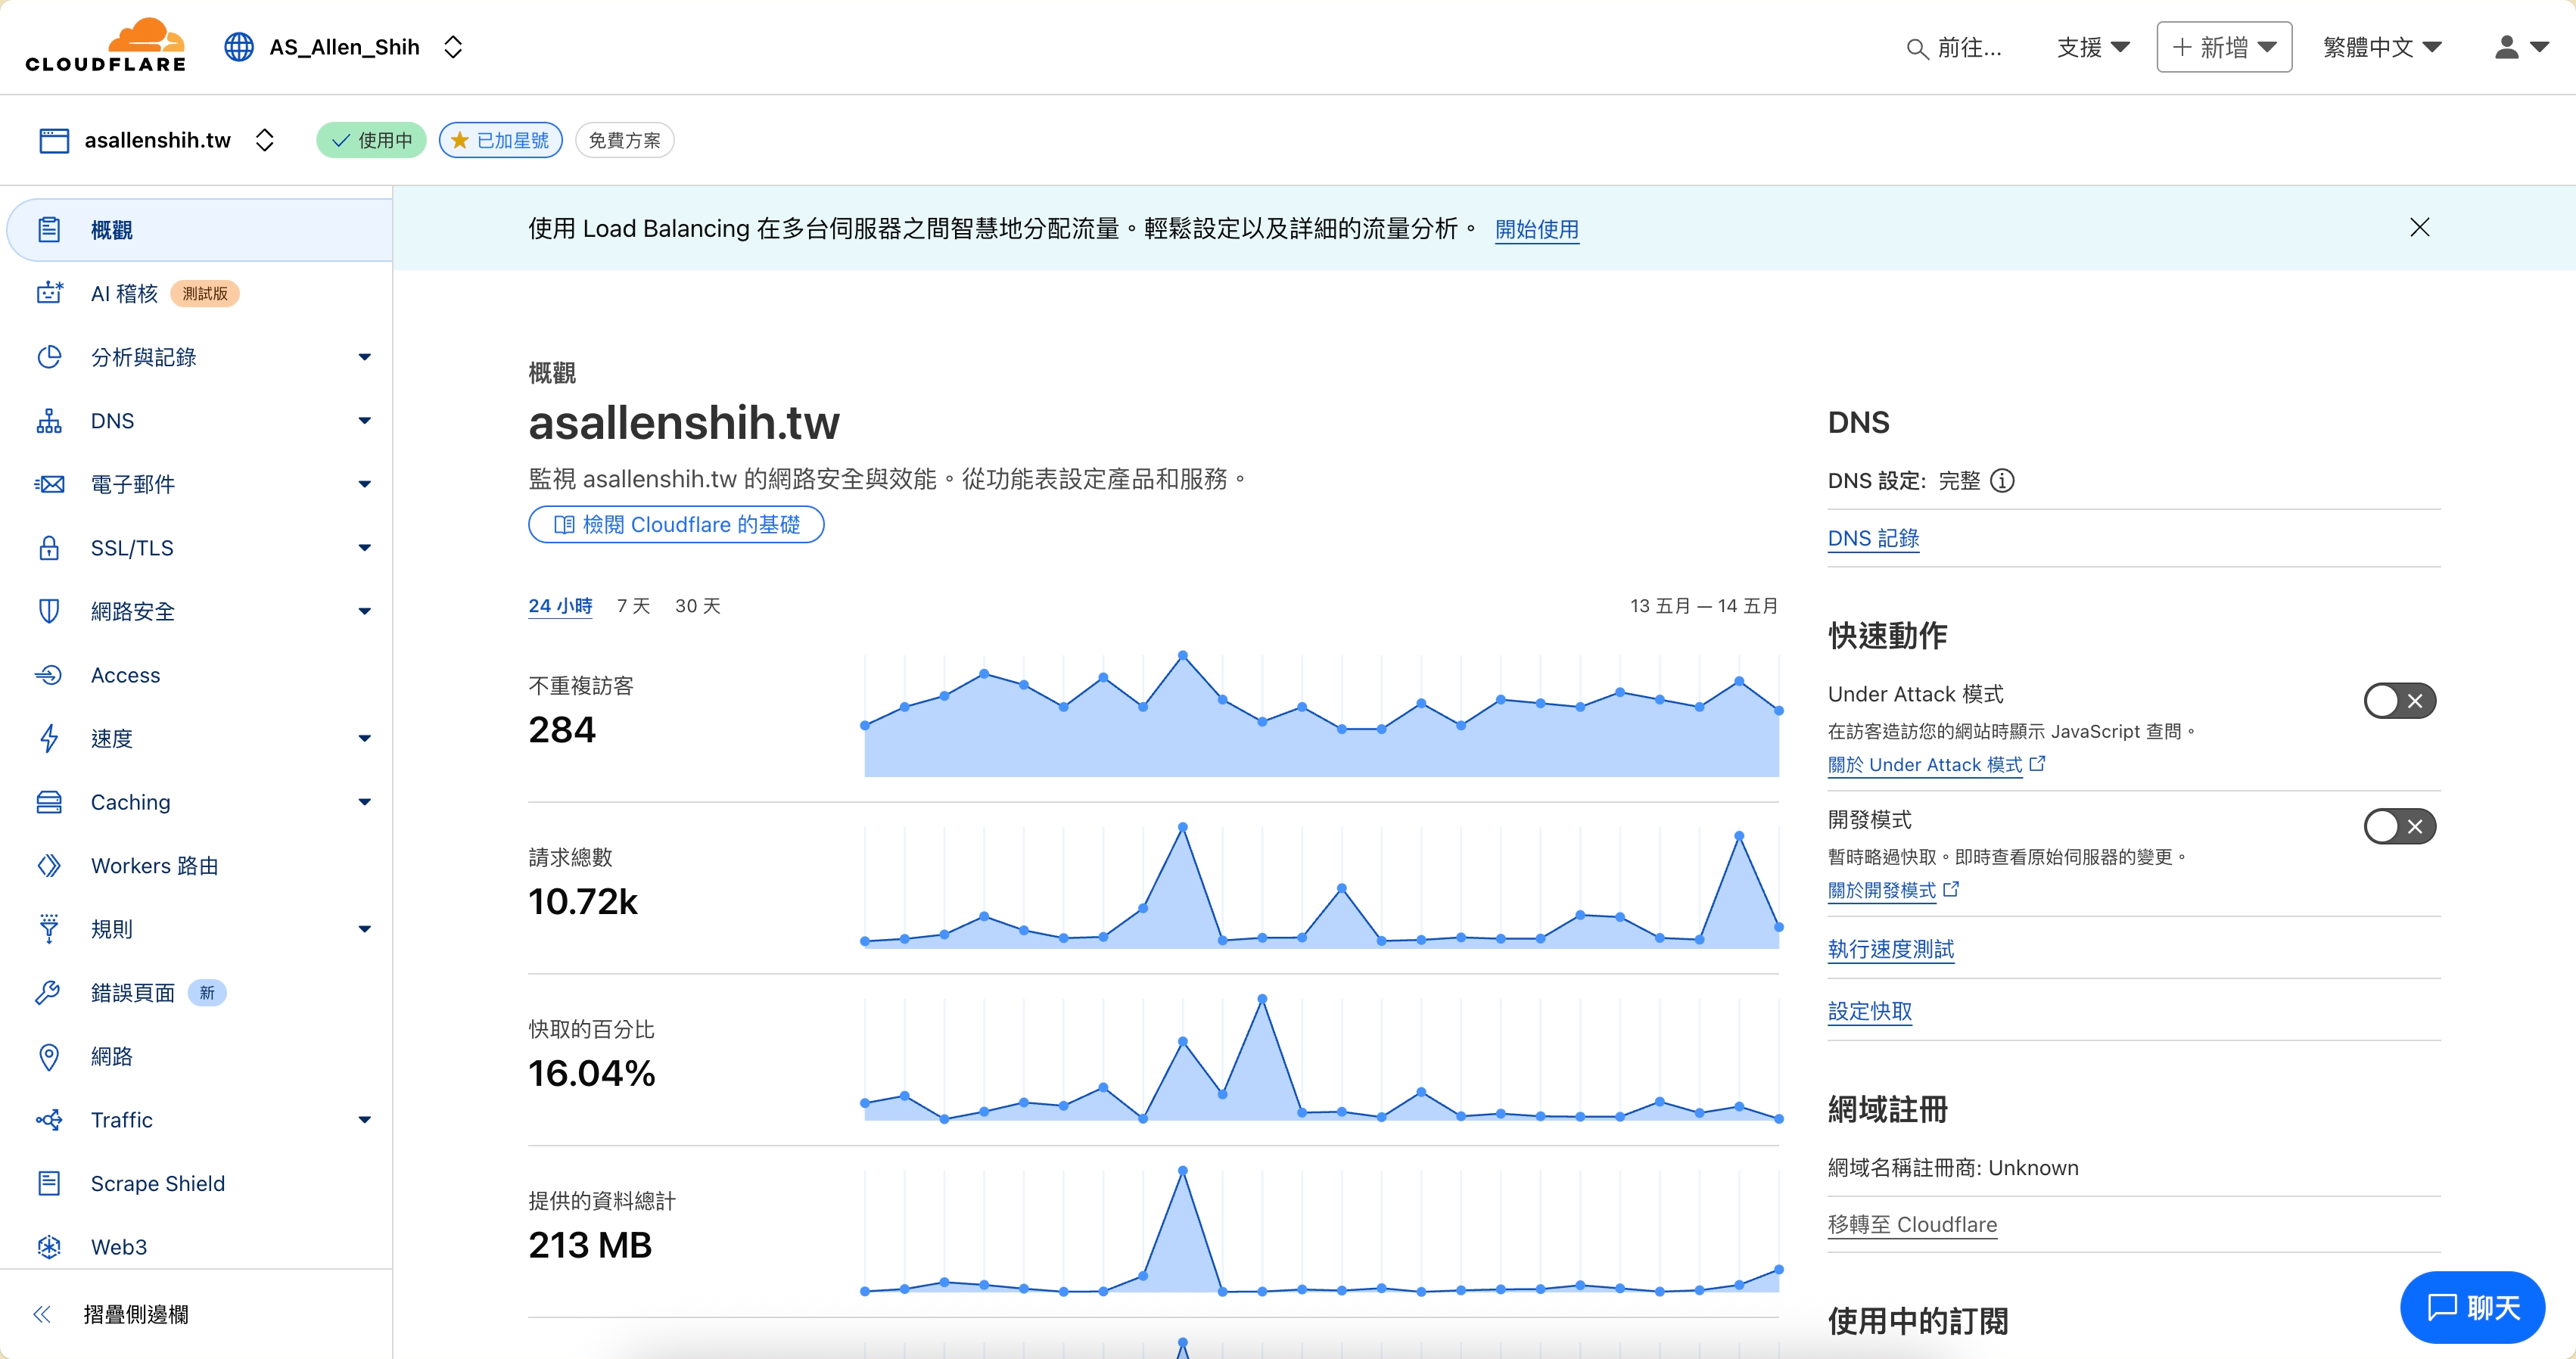Screen dimensions: 2576x1359
Task: Click the 概觀 clipboard icon in sidebar
Action: coord(49,230)
